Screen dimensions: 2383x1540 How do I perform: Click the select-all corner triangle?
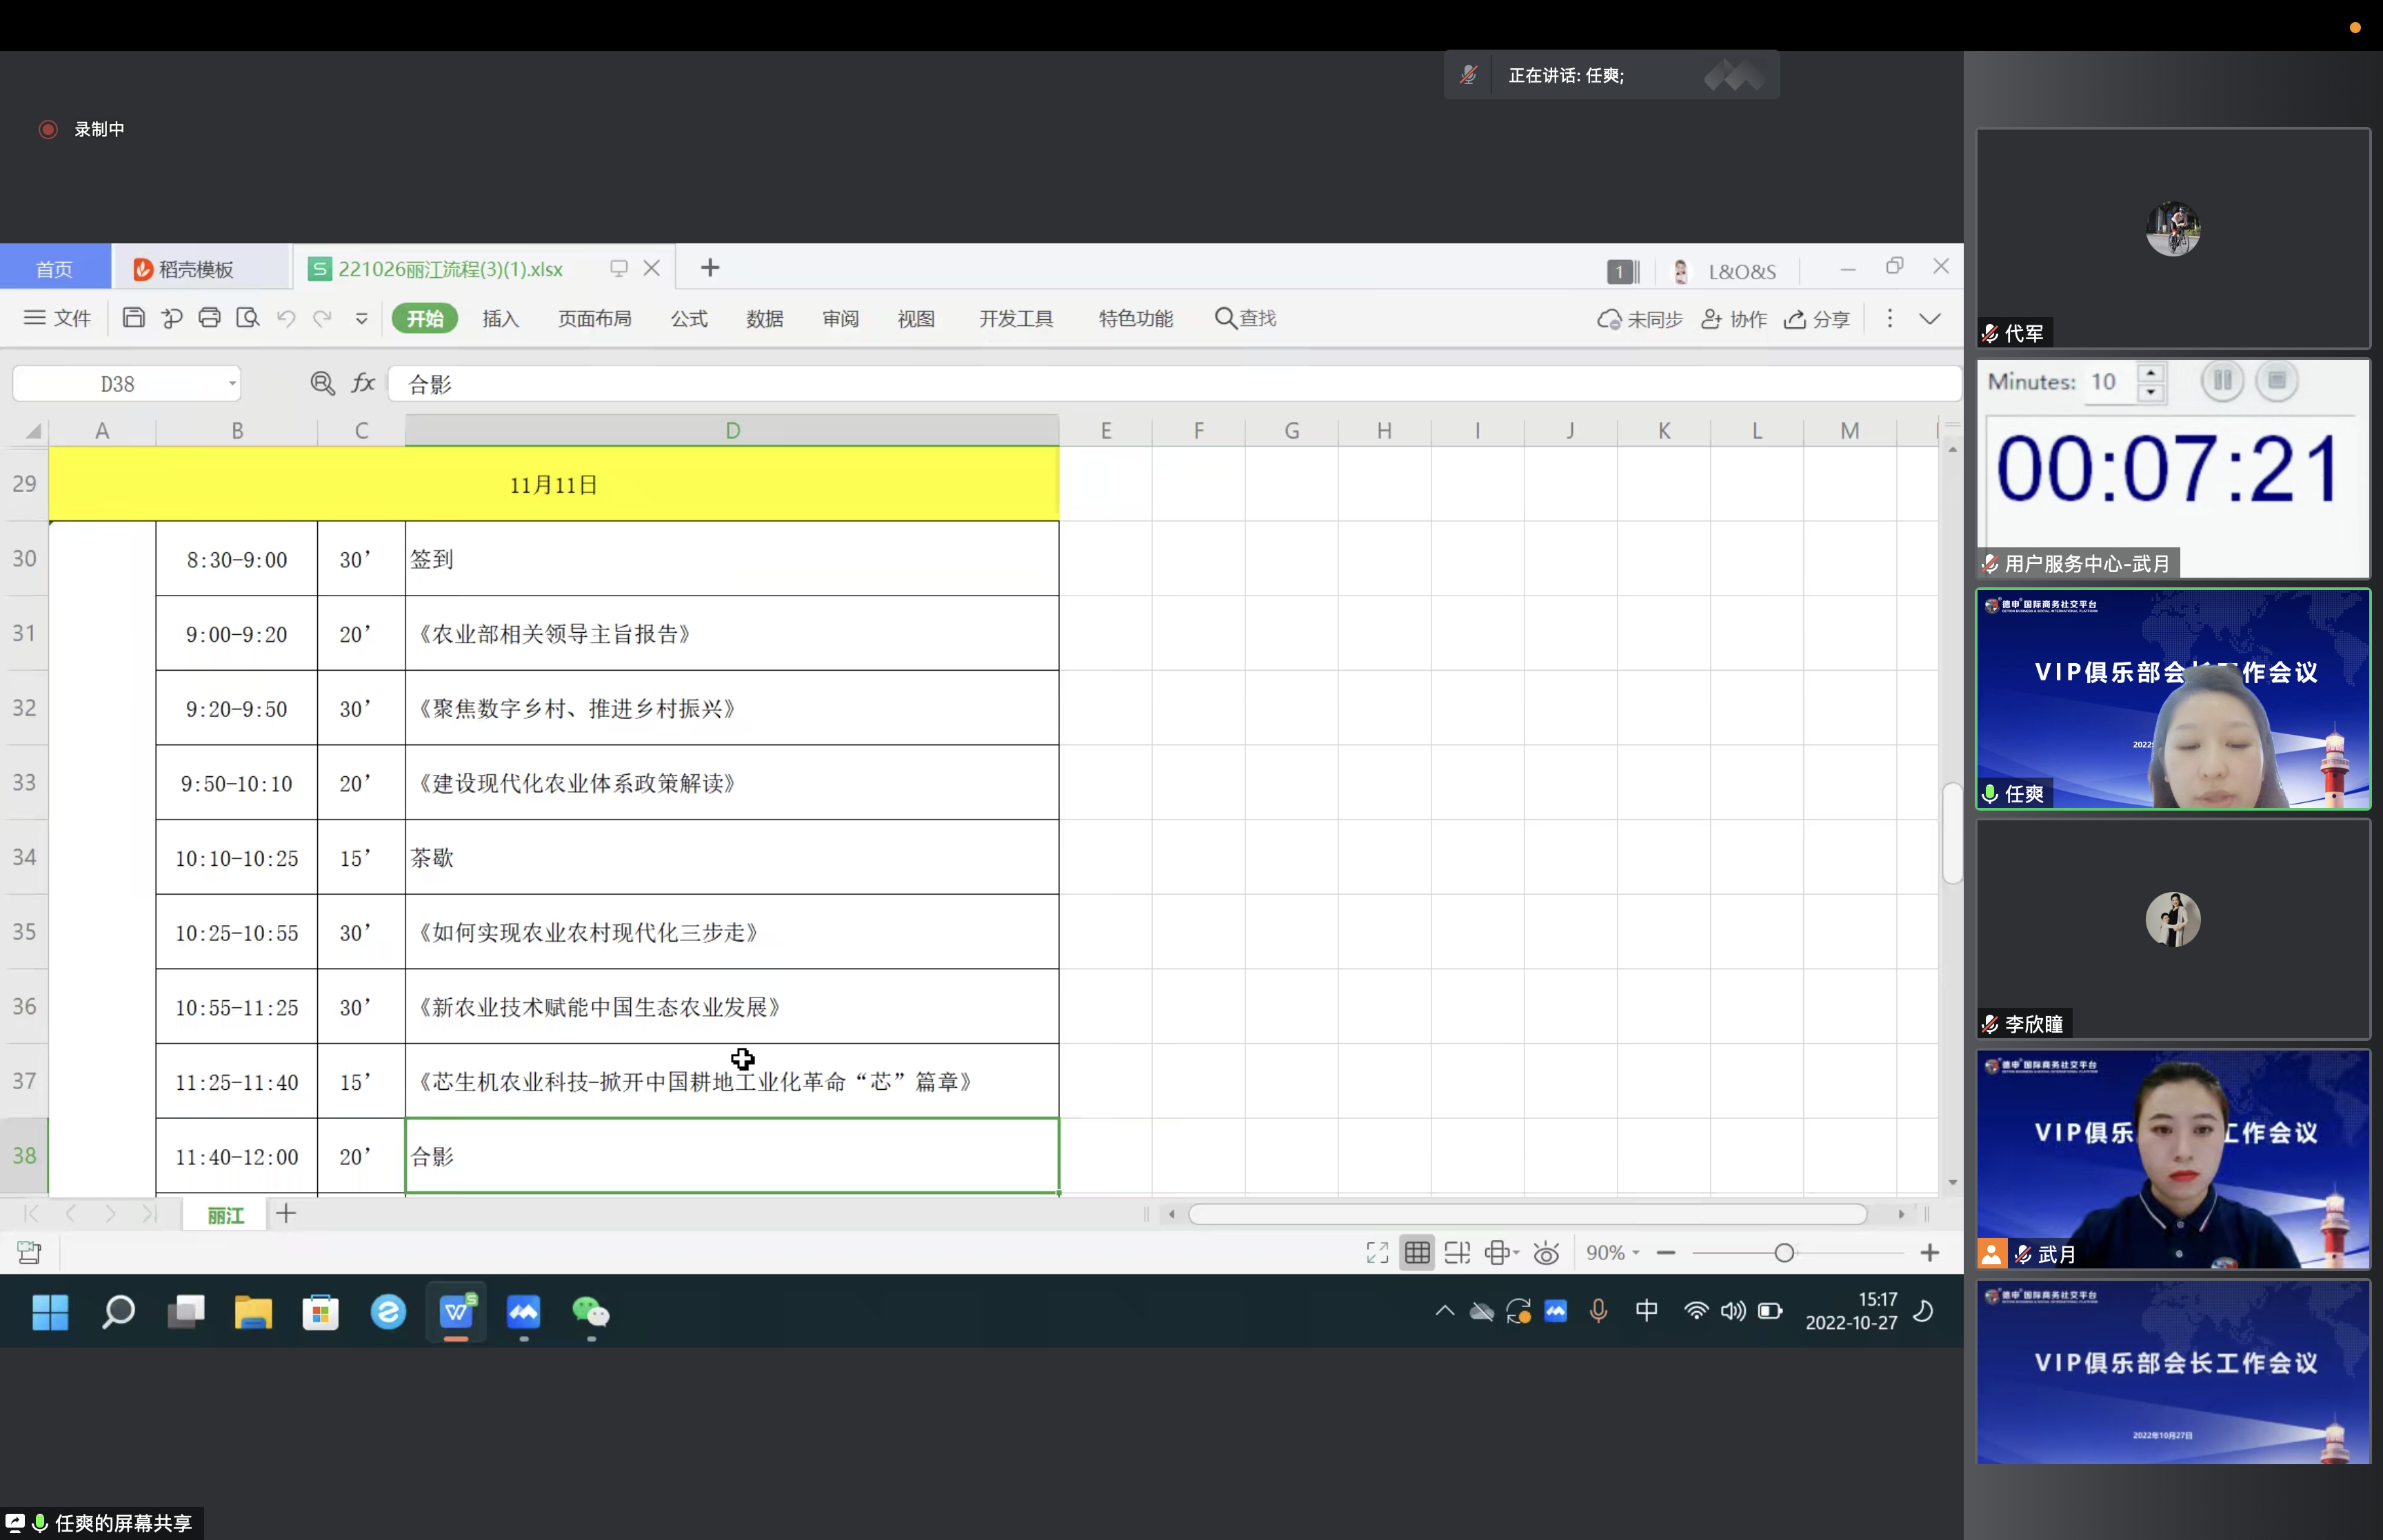33,431
